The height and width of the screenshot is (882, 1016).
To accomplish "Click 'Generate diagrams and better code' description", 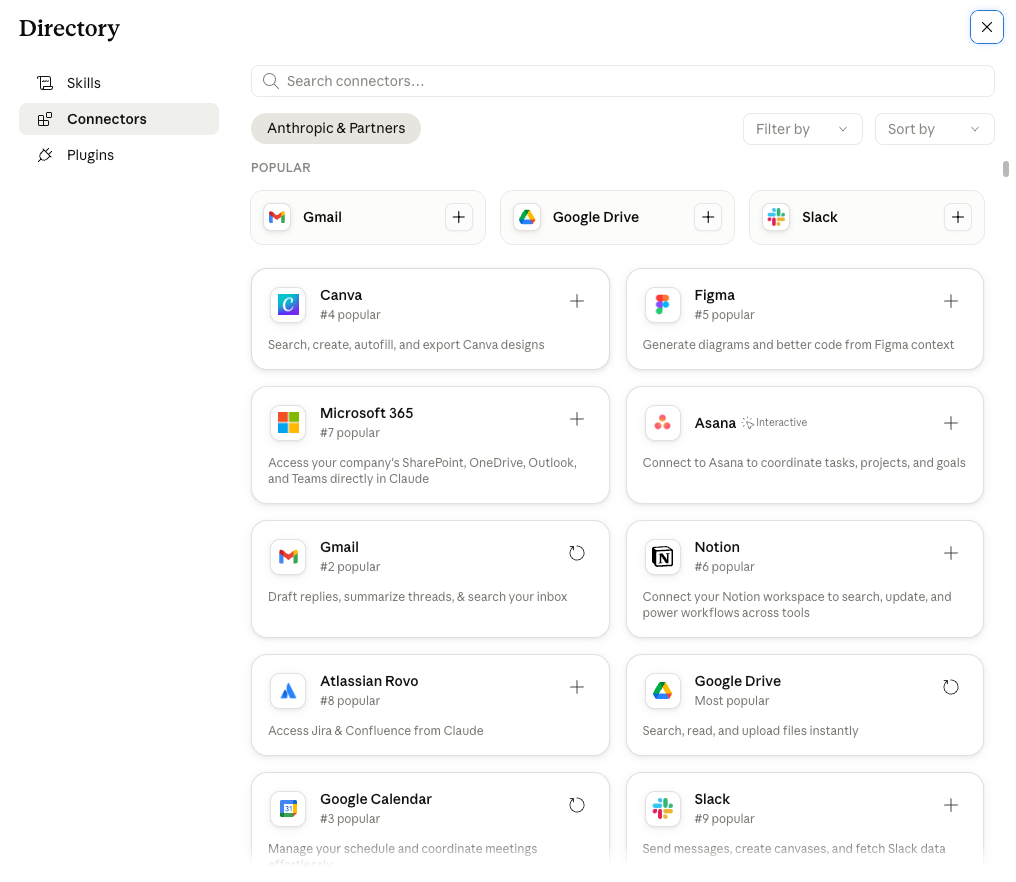I will (798, 345).
